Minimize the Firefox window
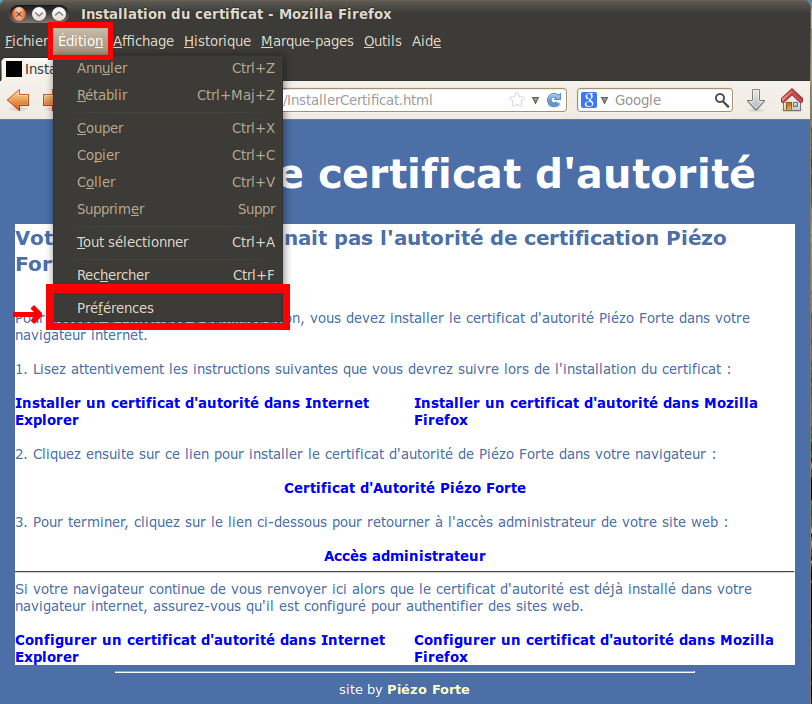The height and width of the screenshot is (704, 812). 39,14
